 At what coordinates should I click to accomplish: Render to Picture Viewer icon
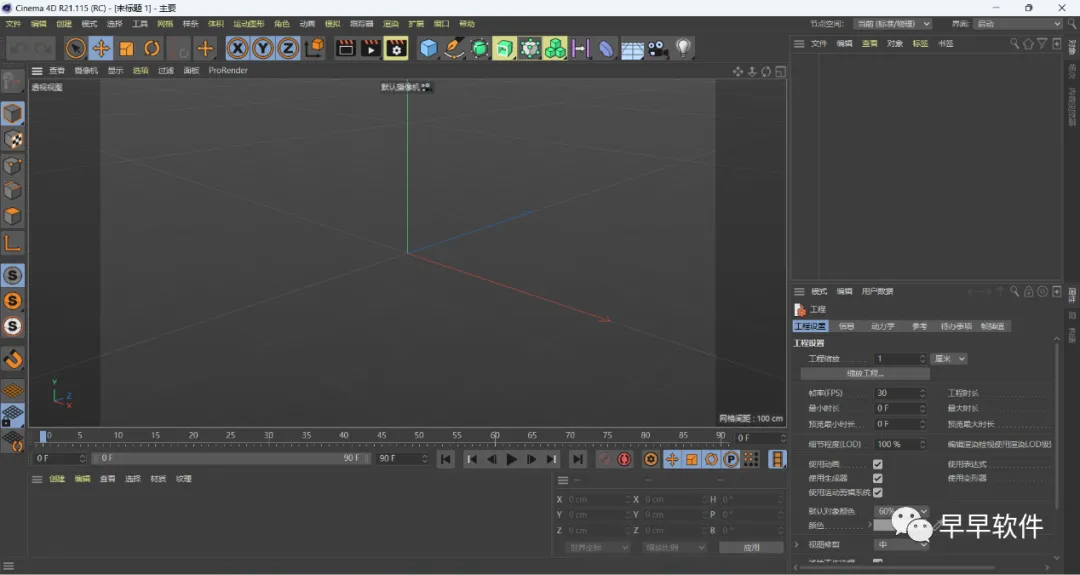tap(371, 48)
